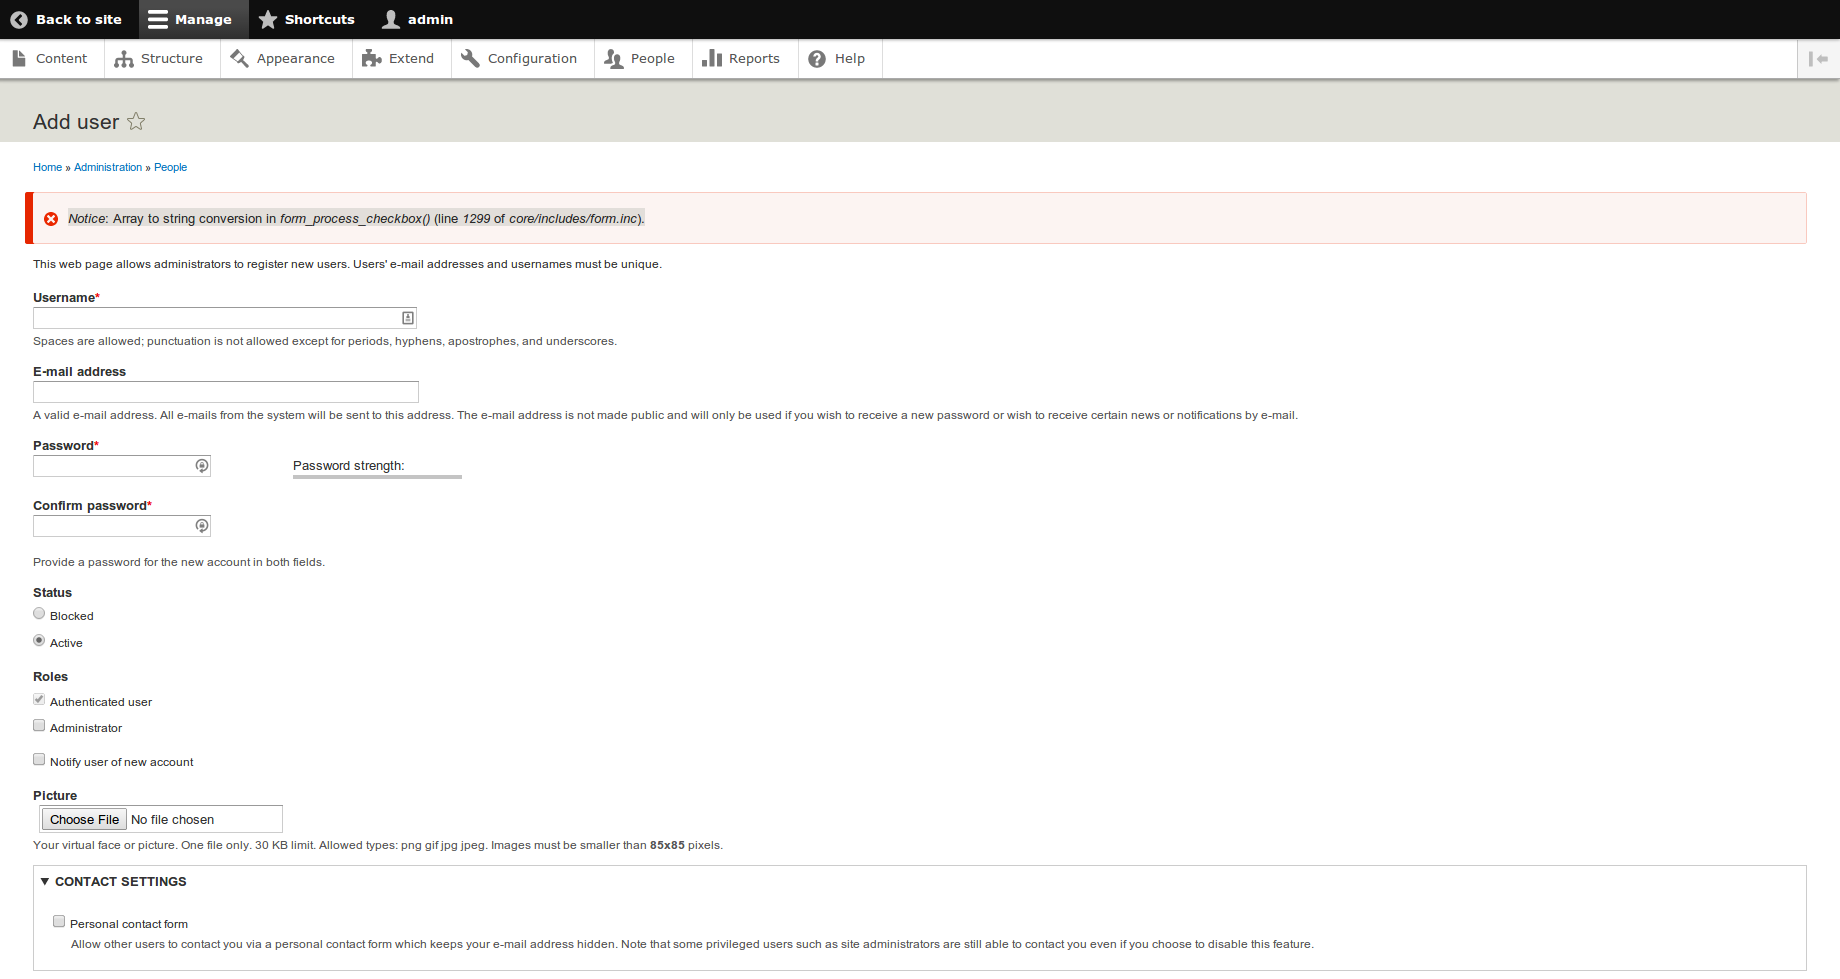The width and height of the screenshot is (1840, 979).
Task: Go to the Administration breadcrumb link
Action: pyautogui.click(x=108, y=167)
